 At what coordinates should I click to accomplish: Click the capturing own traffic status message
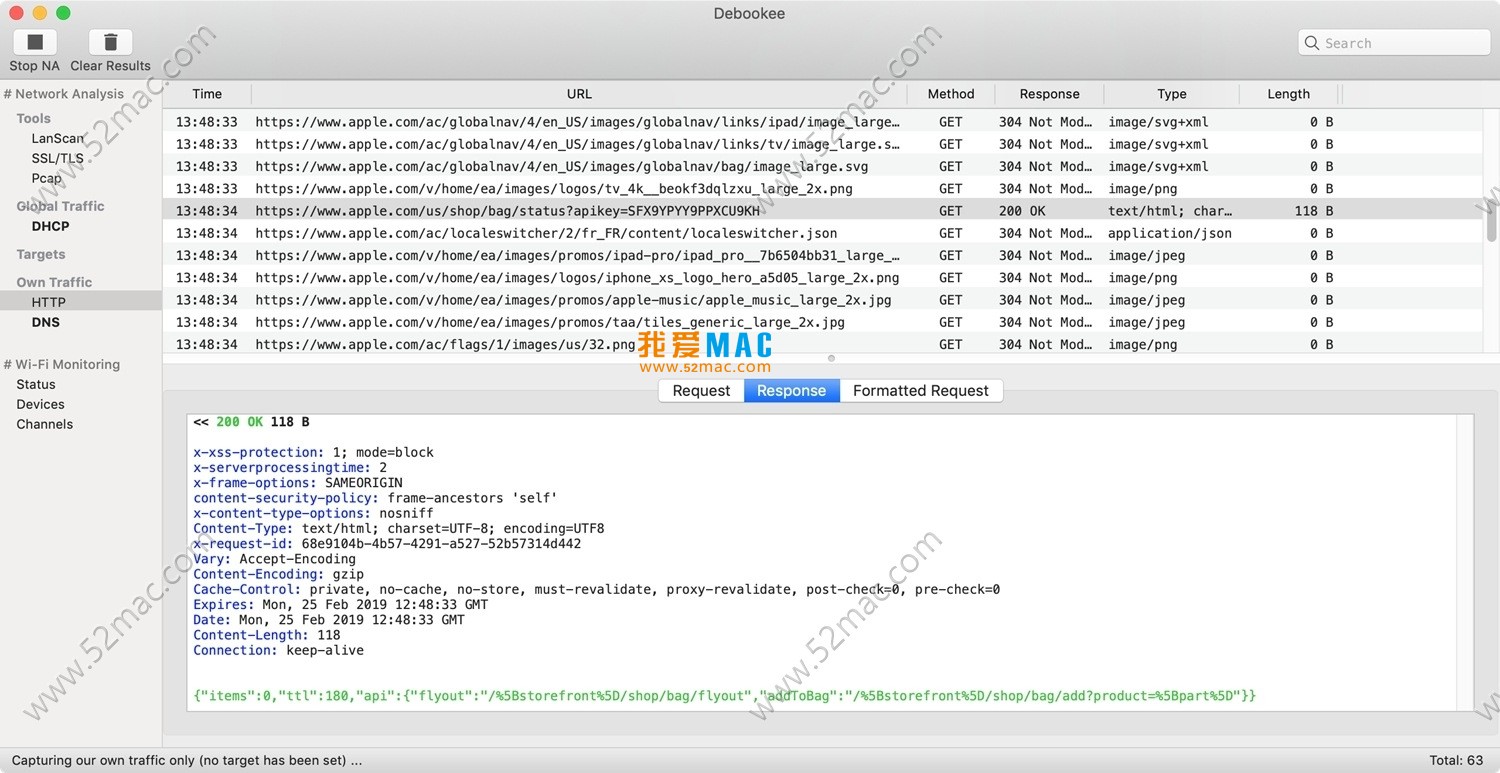click(x=187, y=760)
